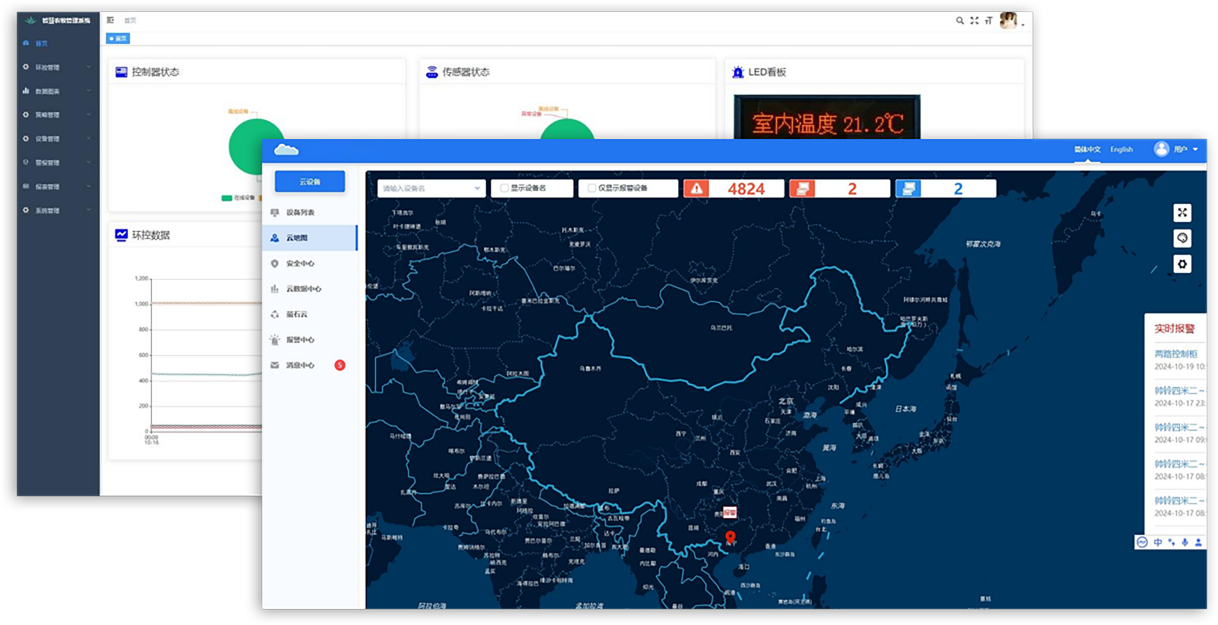Image resolution: width=1218 pixels, height=625 pixels.
Task: Open 消息中心 with 5 notifications
Action: tap(300, 365)
